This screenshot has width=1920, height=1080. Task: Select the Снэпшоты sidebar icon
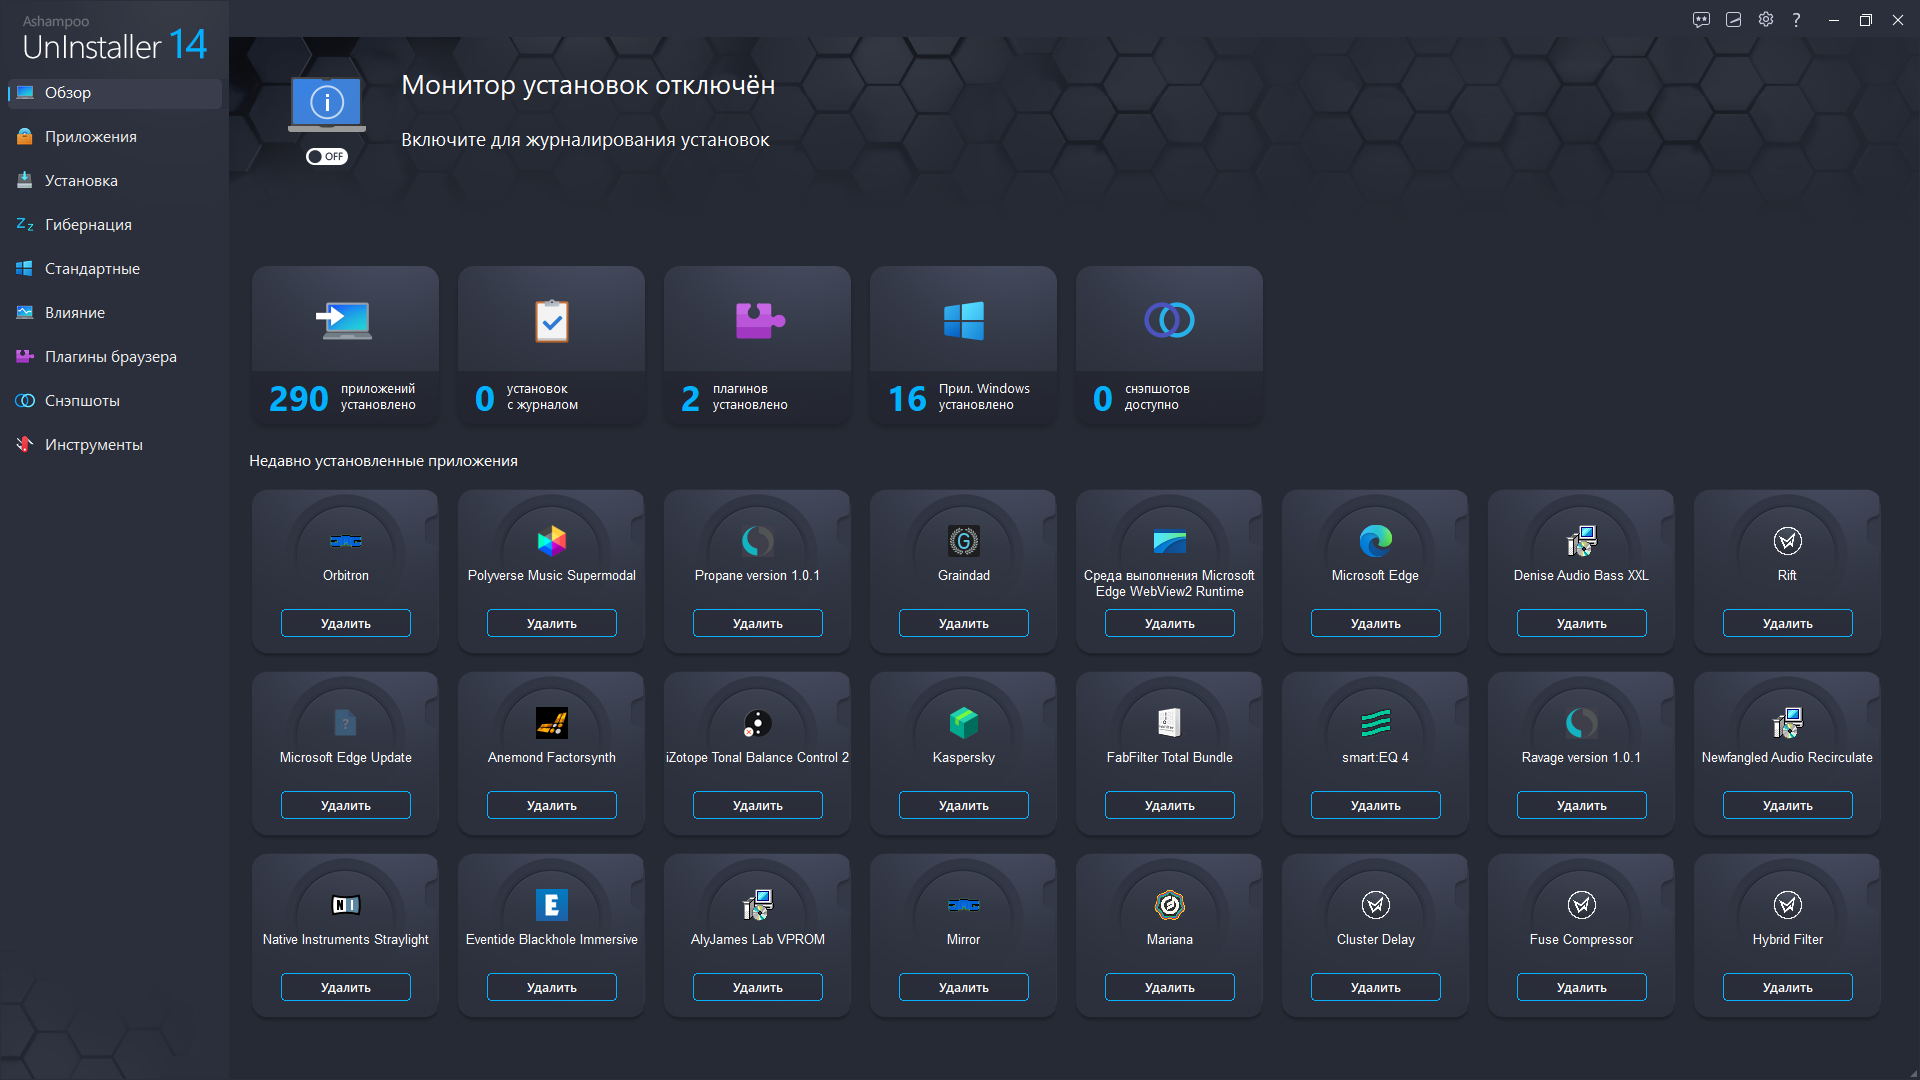click(24, 400)
